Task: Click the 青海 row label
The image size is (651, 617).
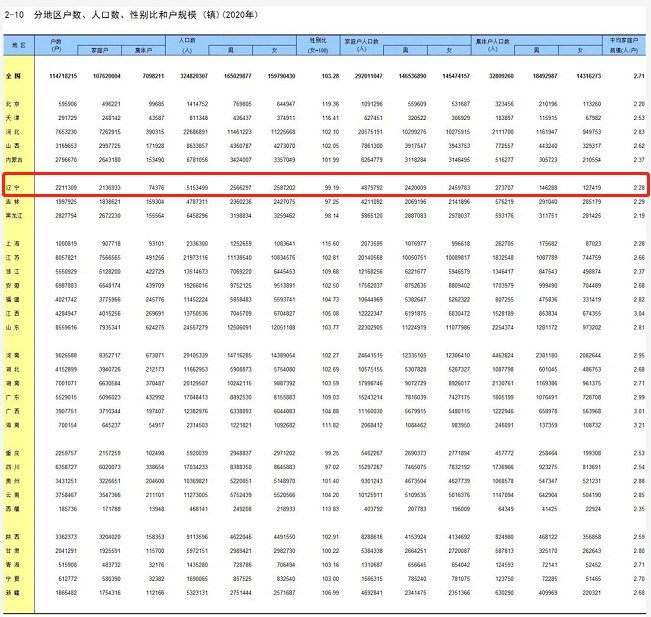Action: [13, 565]
